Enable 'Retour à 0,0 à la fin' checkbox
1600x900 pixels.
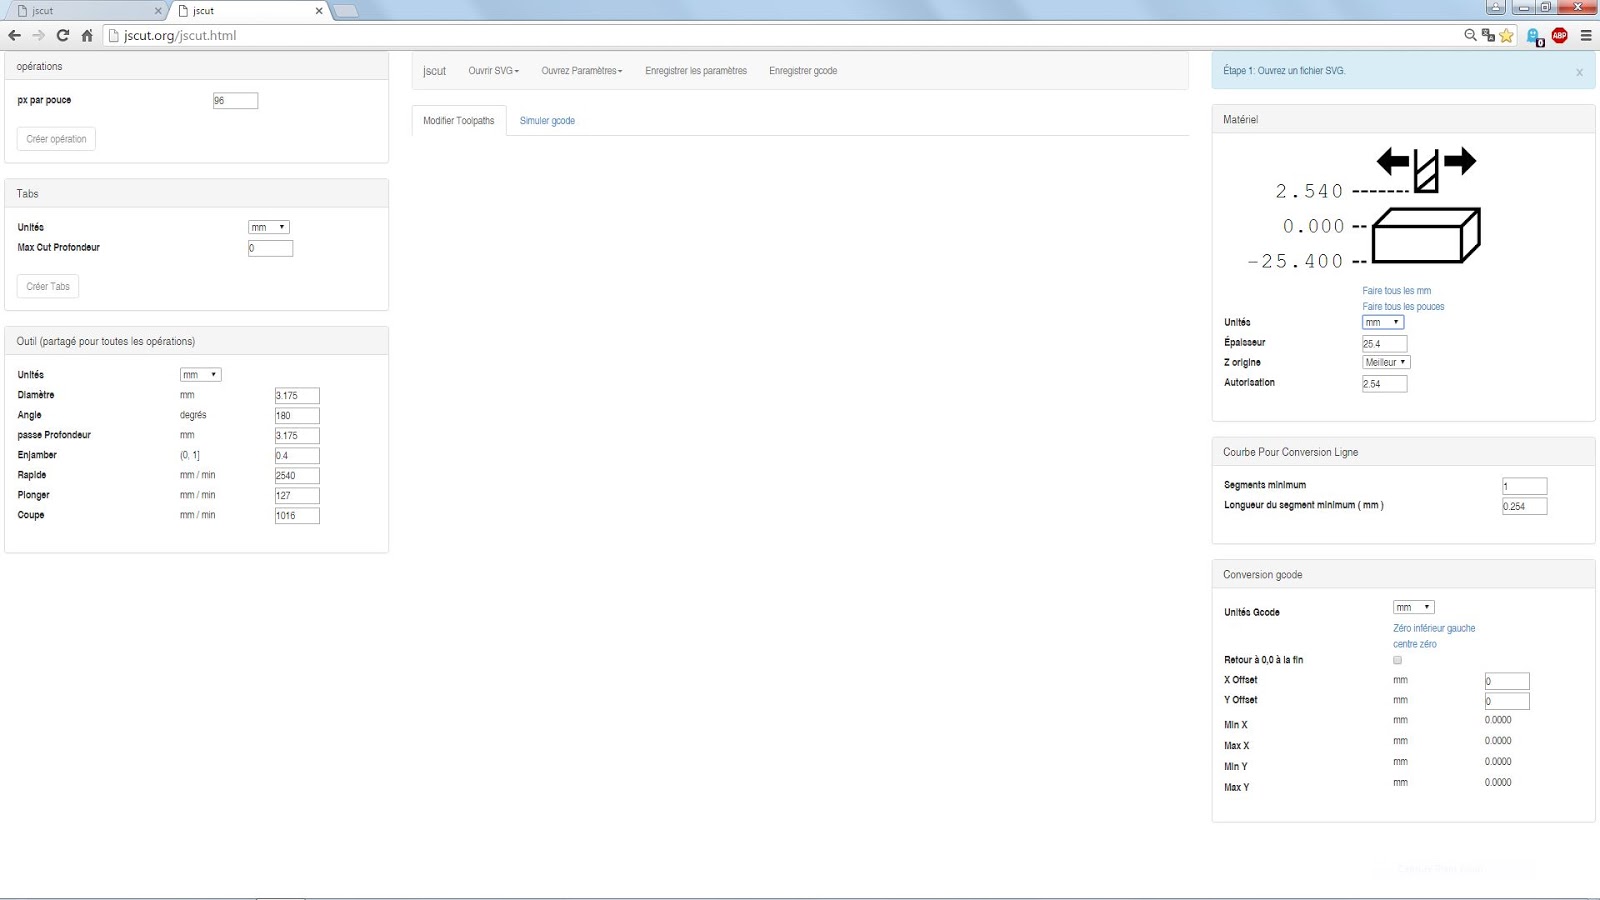coord(1396,660)
